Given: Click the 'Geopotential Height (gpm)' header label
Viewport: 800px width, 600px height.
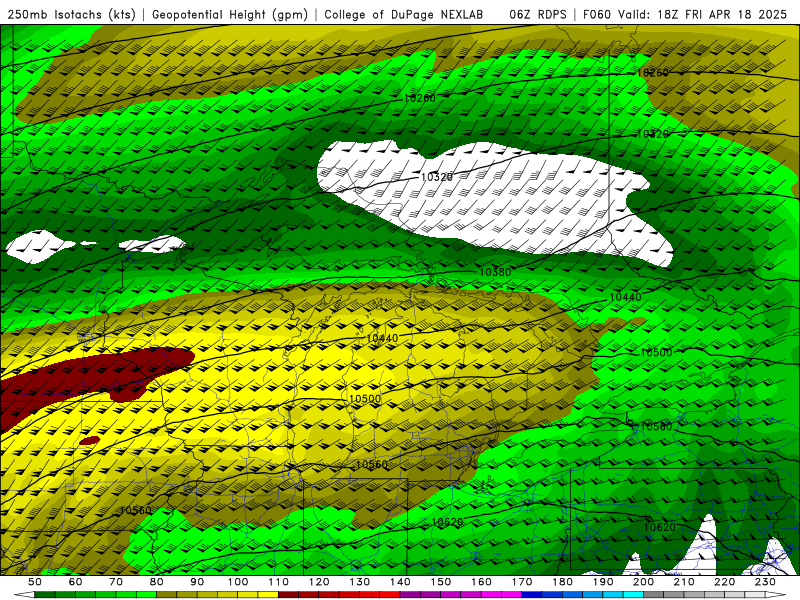Looking at the screenshot, I should tap(230, 15).
